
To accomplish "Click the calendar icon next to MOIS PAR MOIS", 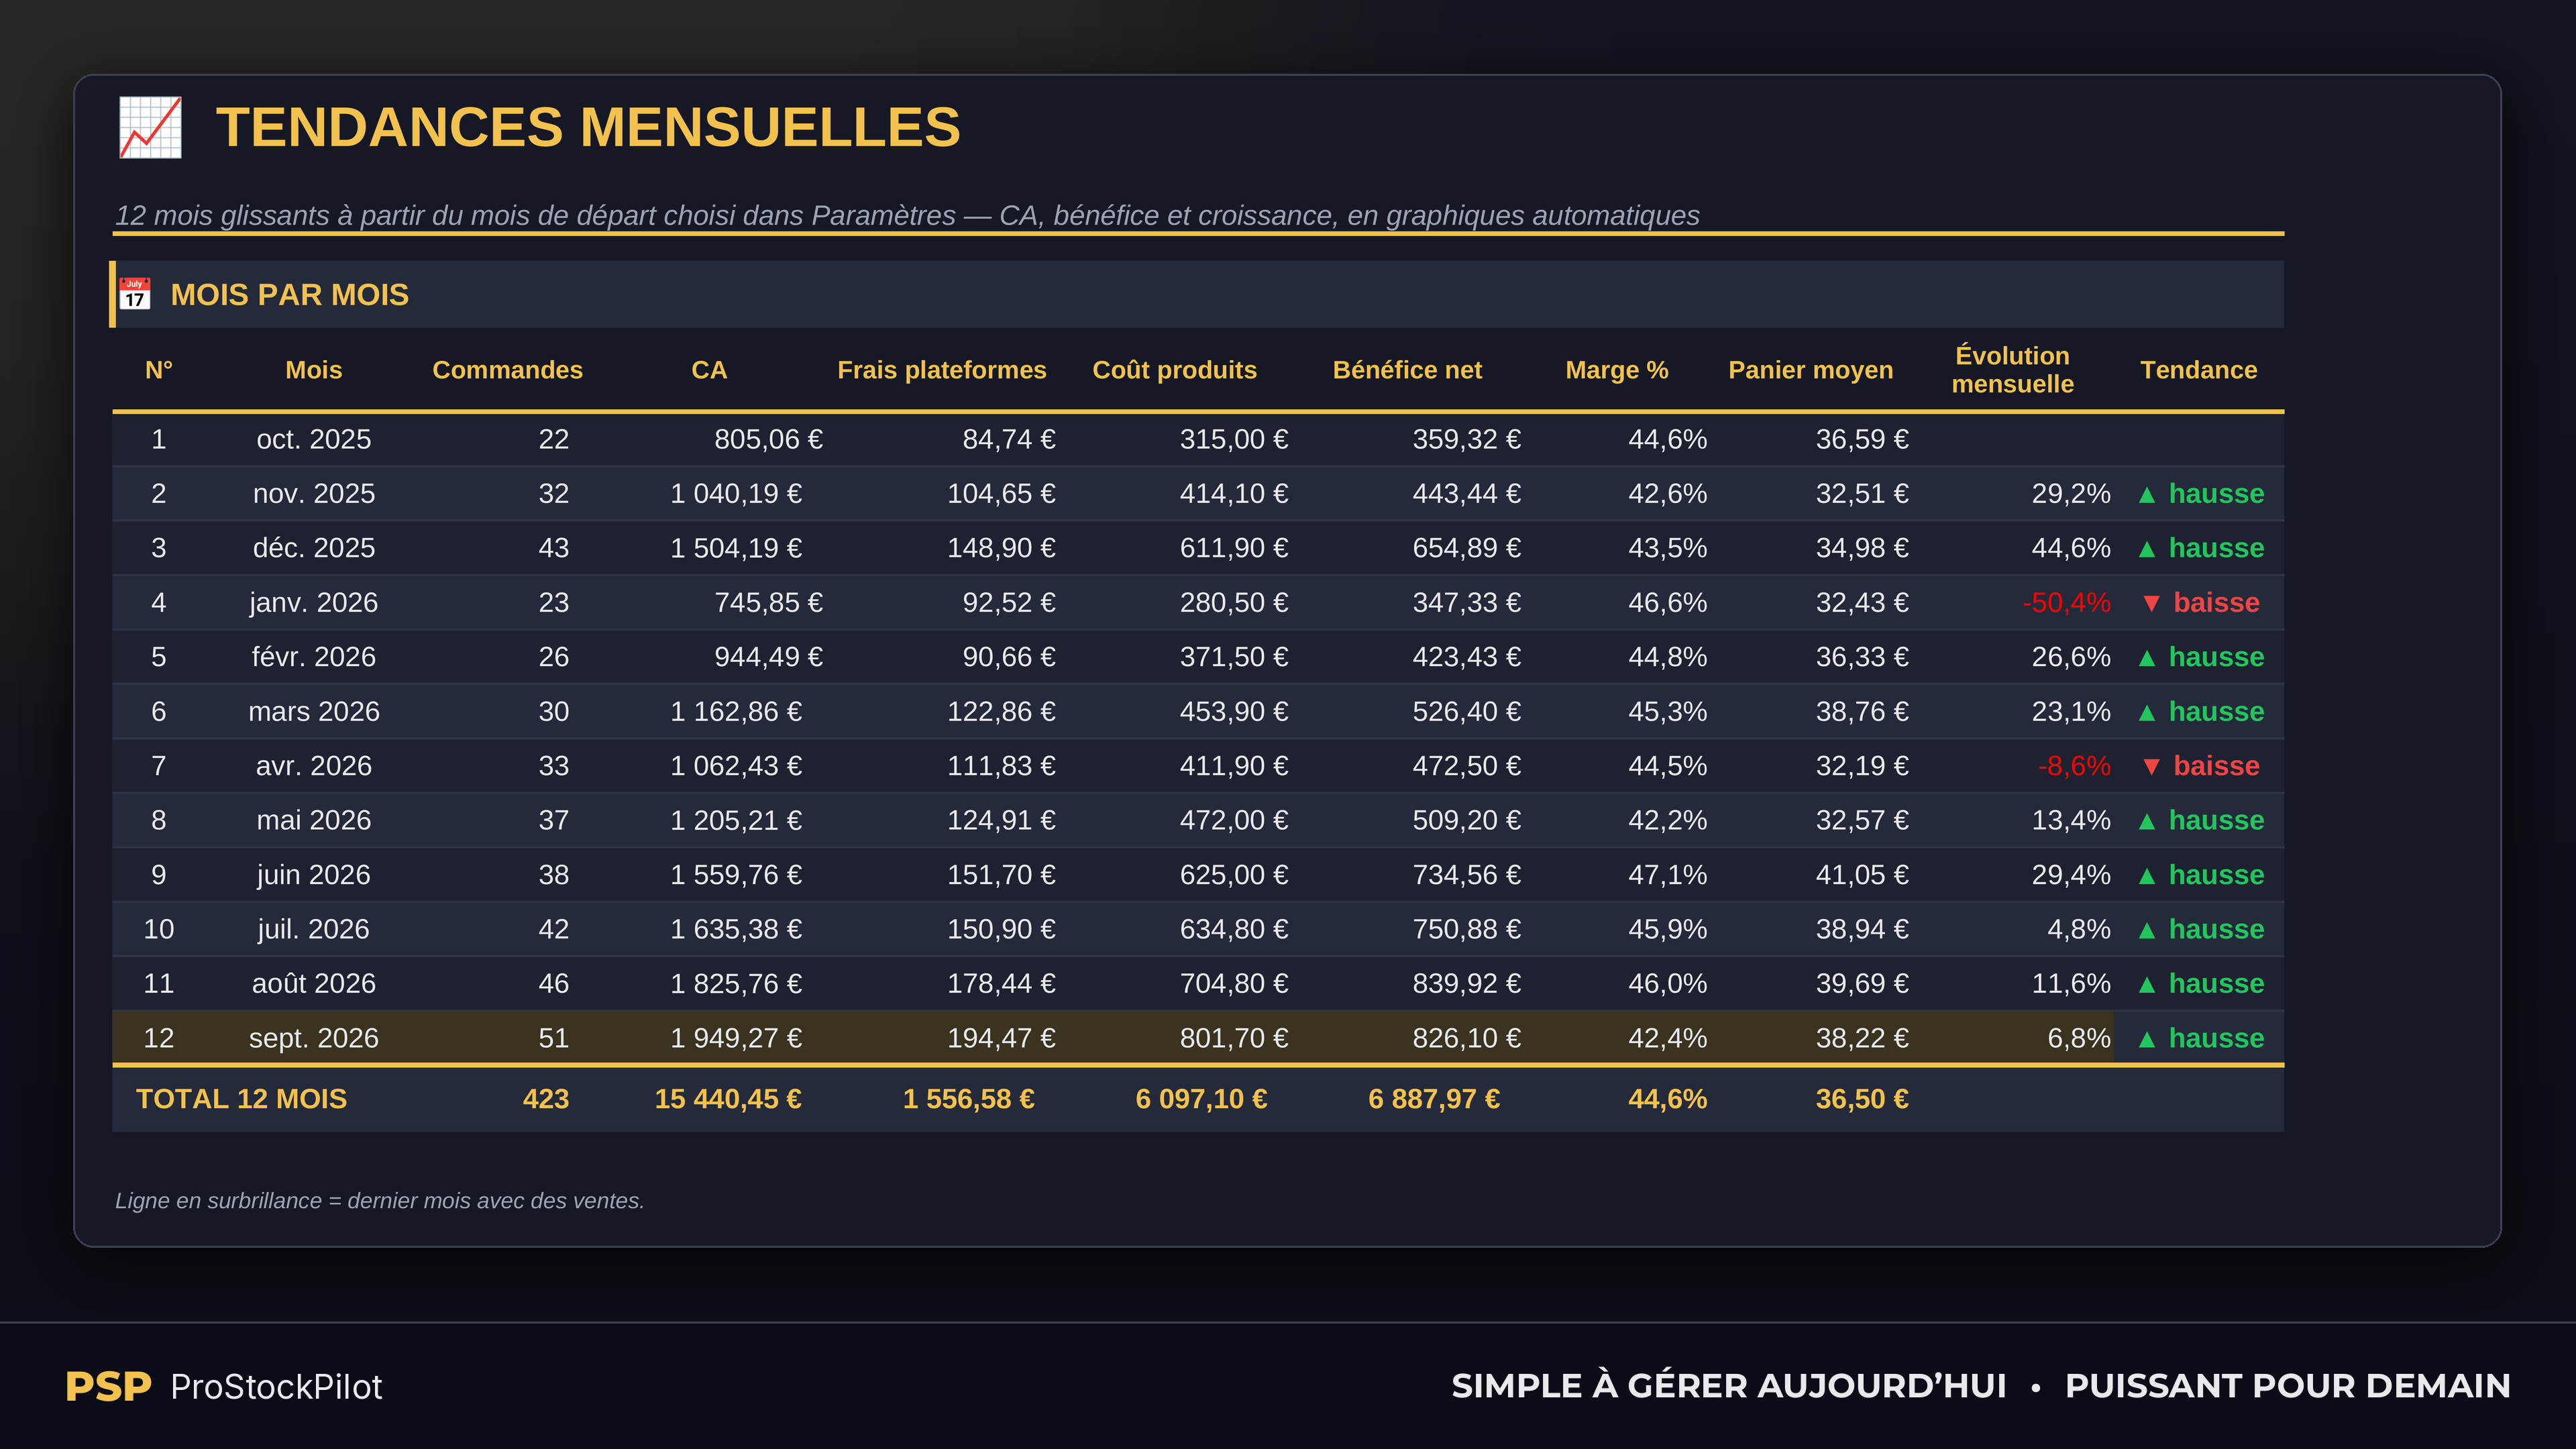I will click(135, 294).
